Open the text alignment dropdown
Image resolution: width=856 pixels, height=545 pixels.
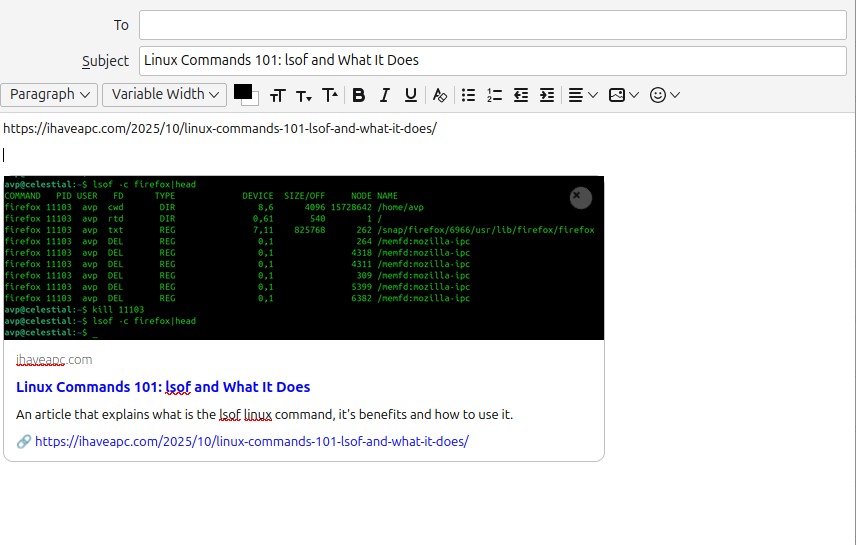[582, 95]
